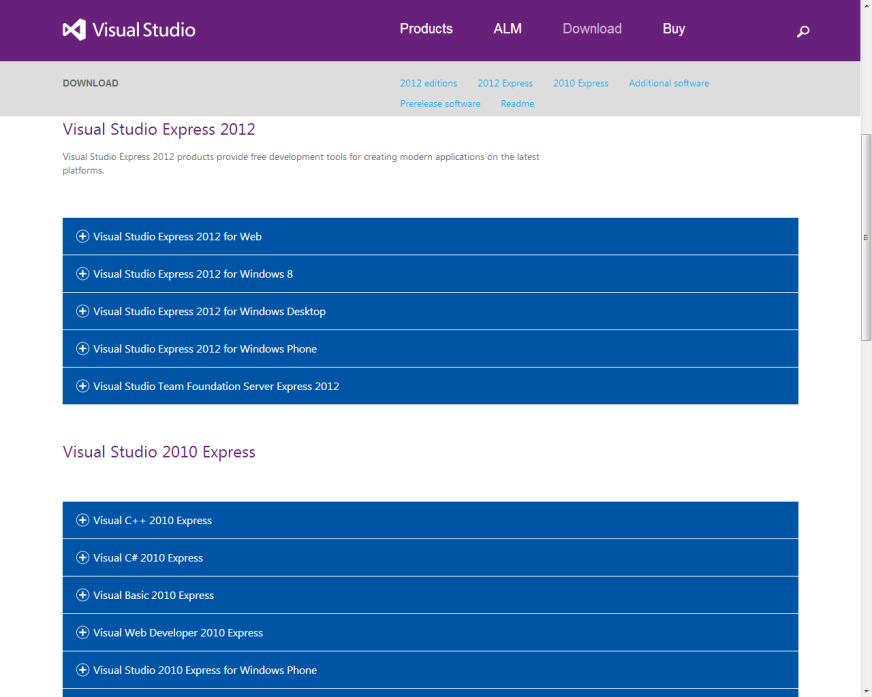Go to the Download menu item
The width and height of the screenshot is (872, 697).
pyautogui.click(x=592, y=29)
